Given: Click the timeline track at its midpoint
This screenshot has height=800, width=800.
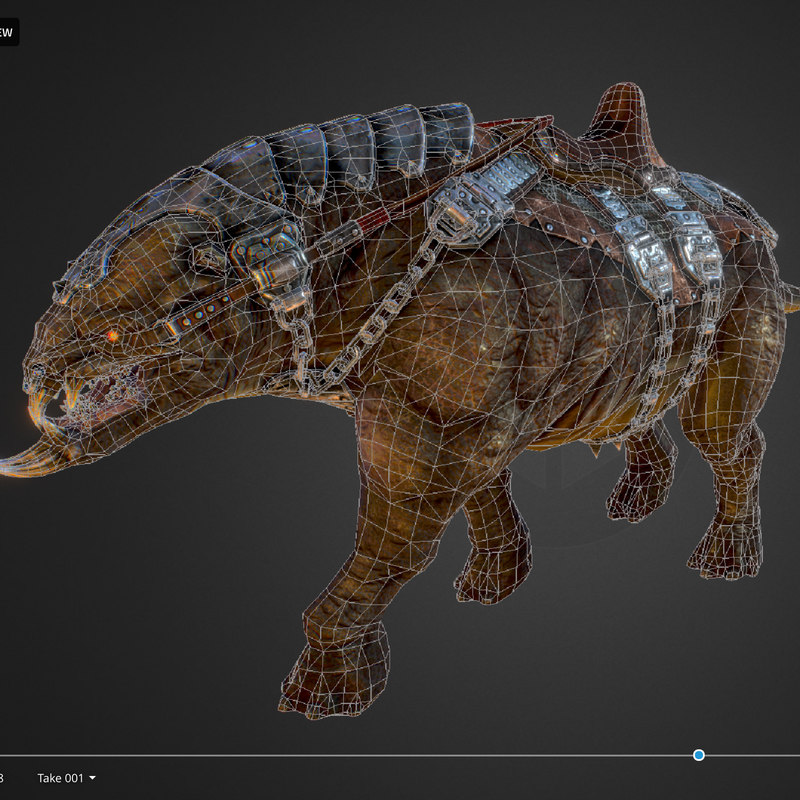Looking at the screenshot, I should coord(400,755).
